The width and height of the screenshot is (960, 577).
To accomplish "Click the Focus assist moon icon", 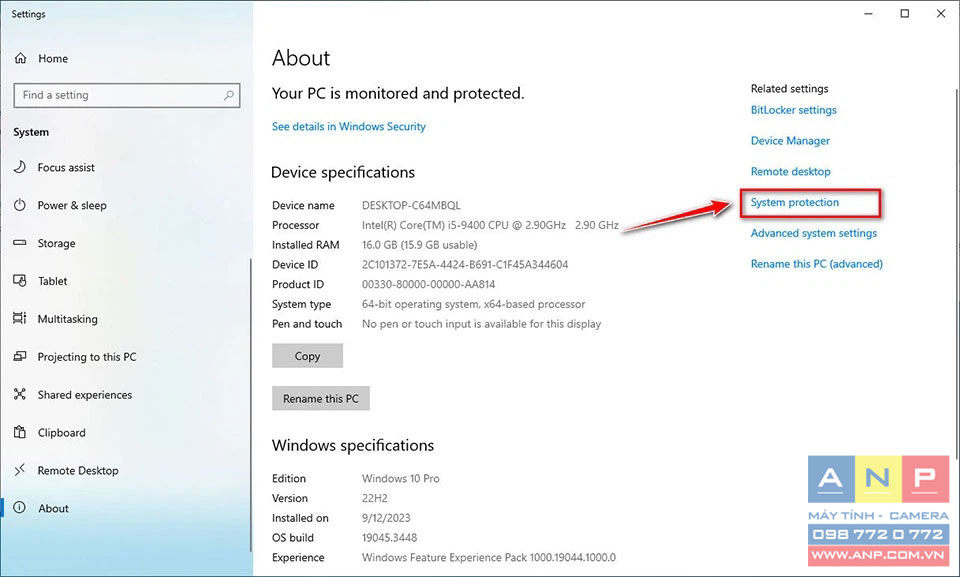I will (20, 167).
